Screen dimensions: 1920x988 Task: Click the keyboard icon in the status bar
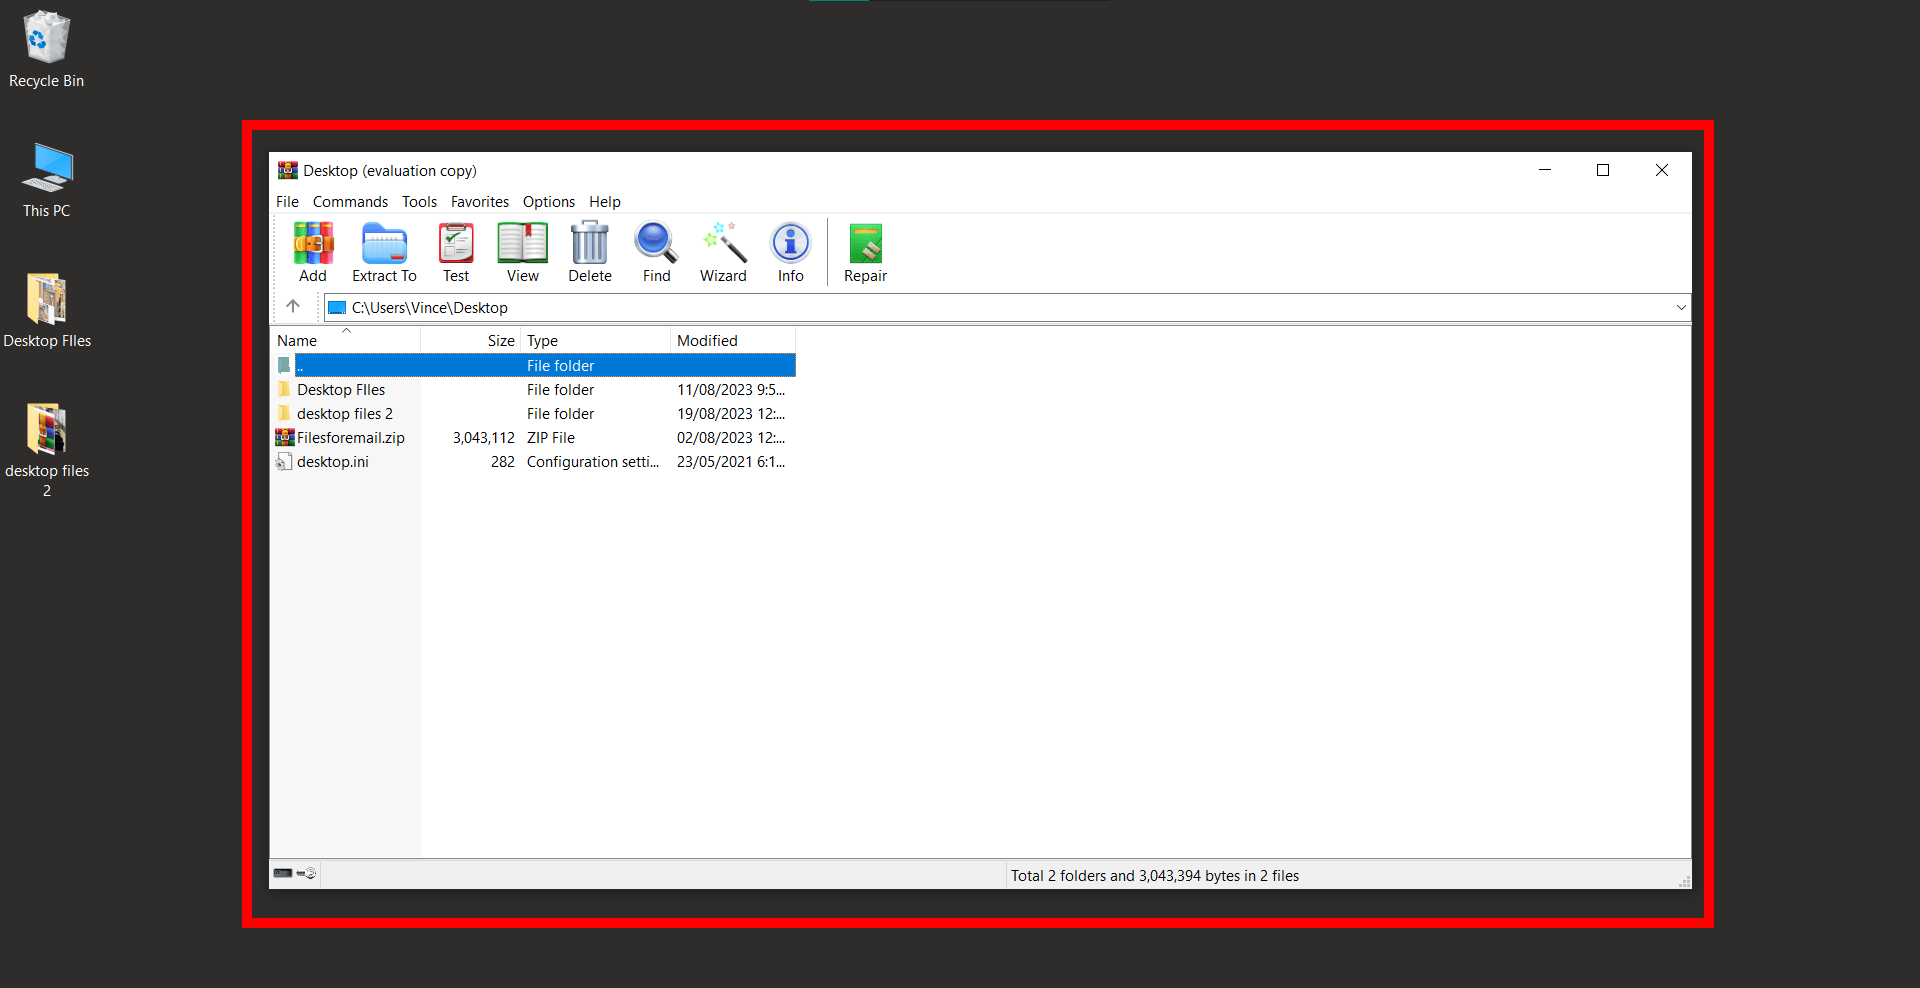tap(281, 873)
